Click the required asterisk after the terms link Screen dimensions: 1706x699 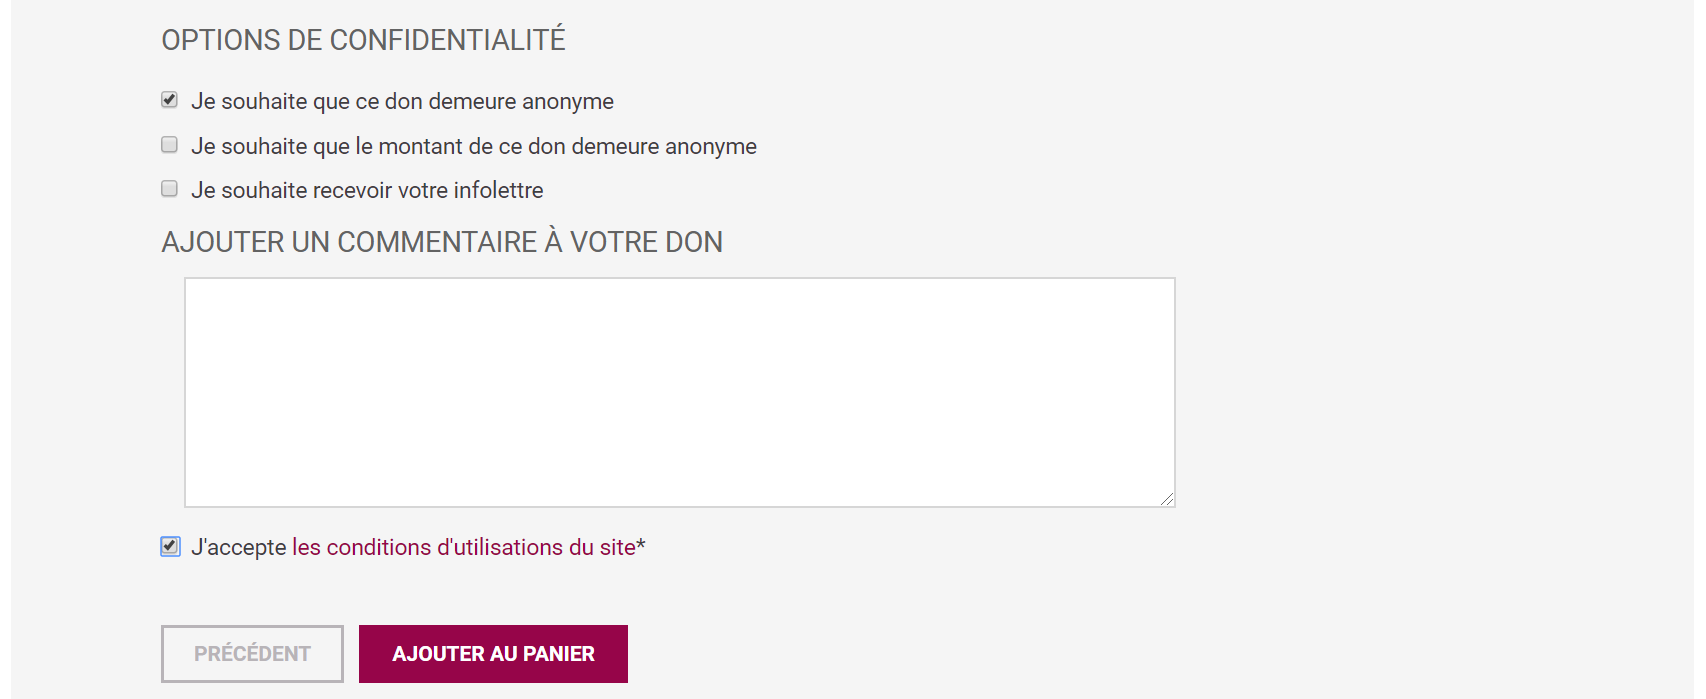(x=641, y=546)
